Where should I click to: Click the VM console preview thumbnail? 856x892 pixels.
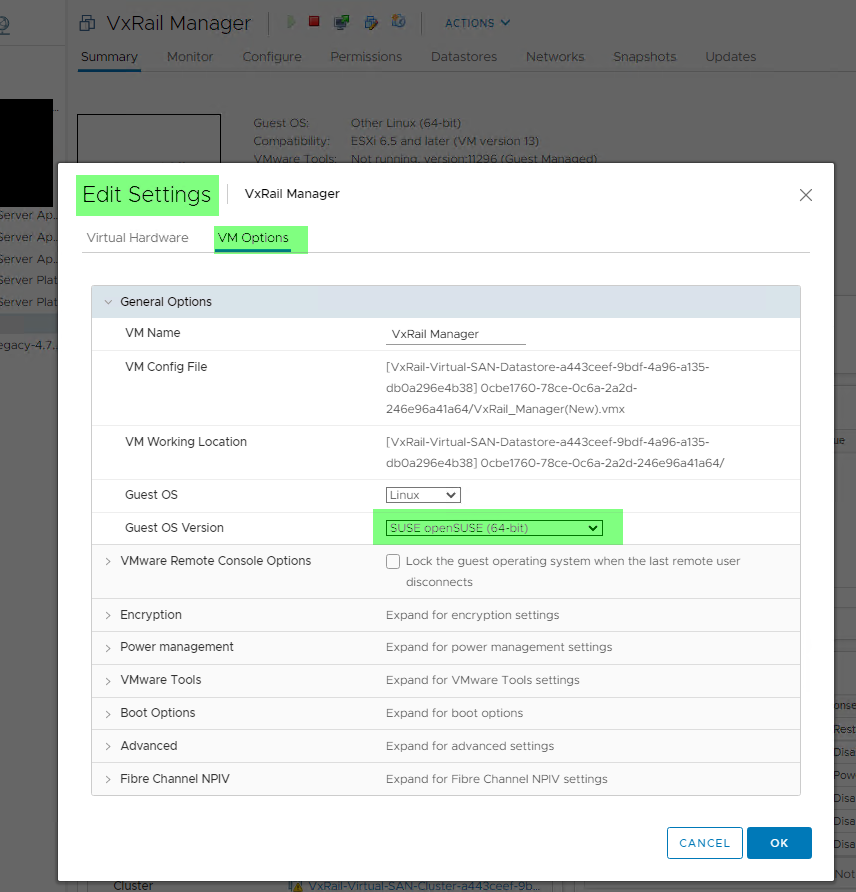[149, 139]
